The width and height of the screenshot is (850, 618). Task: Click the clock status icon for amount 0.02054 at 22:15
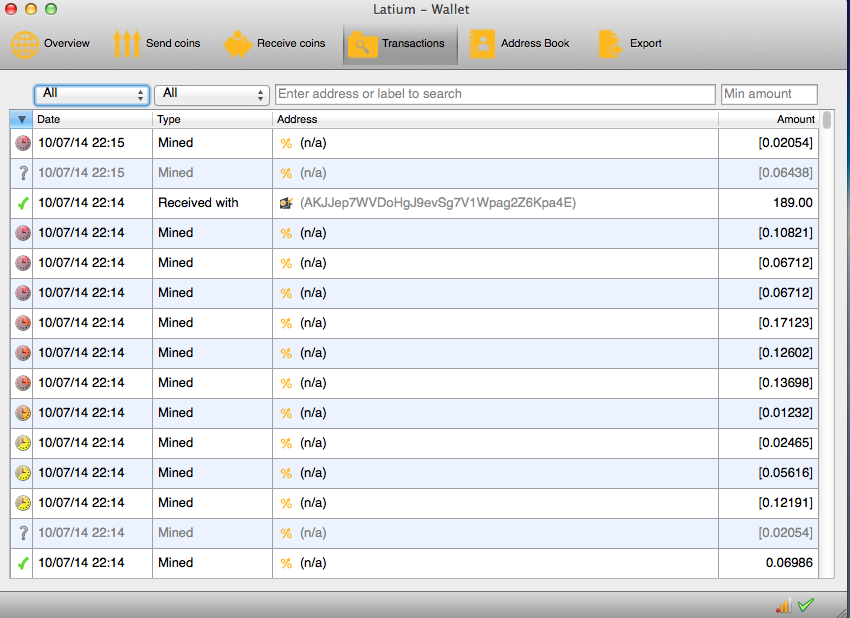pos(23,143)
